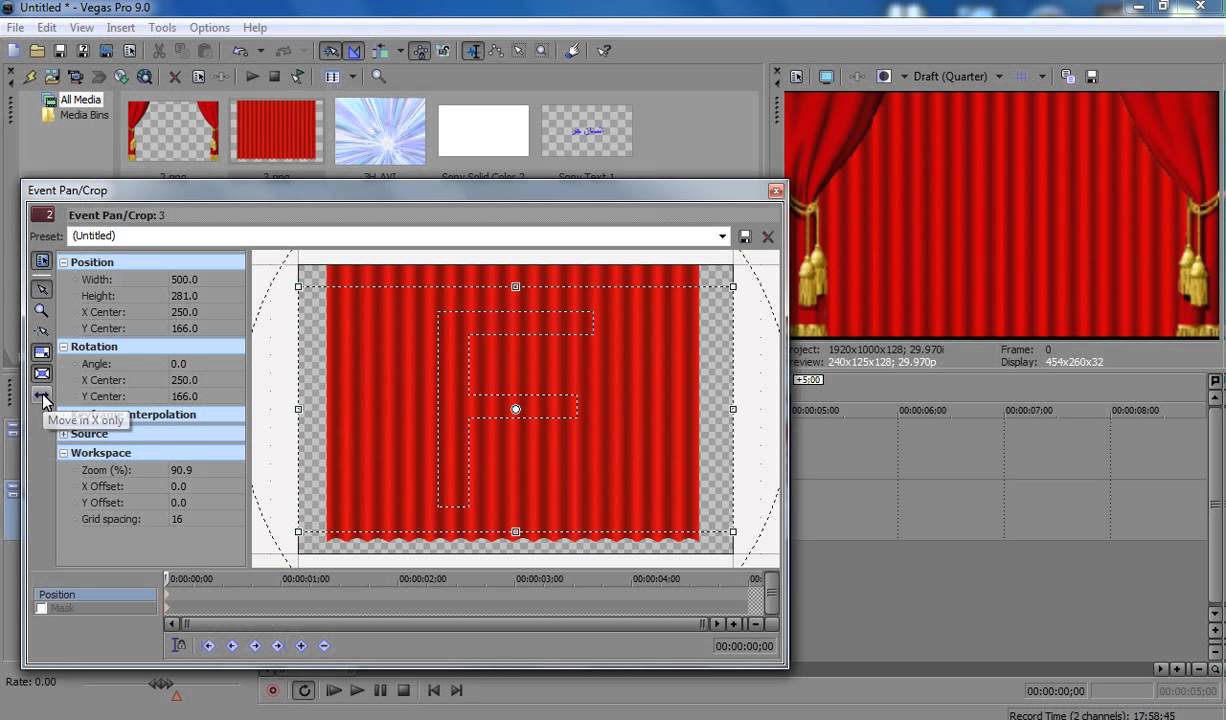
Task: Toggle Enable Snapping in main toolbar
Action: click(330, 51)
